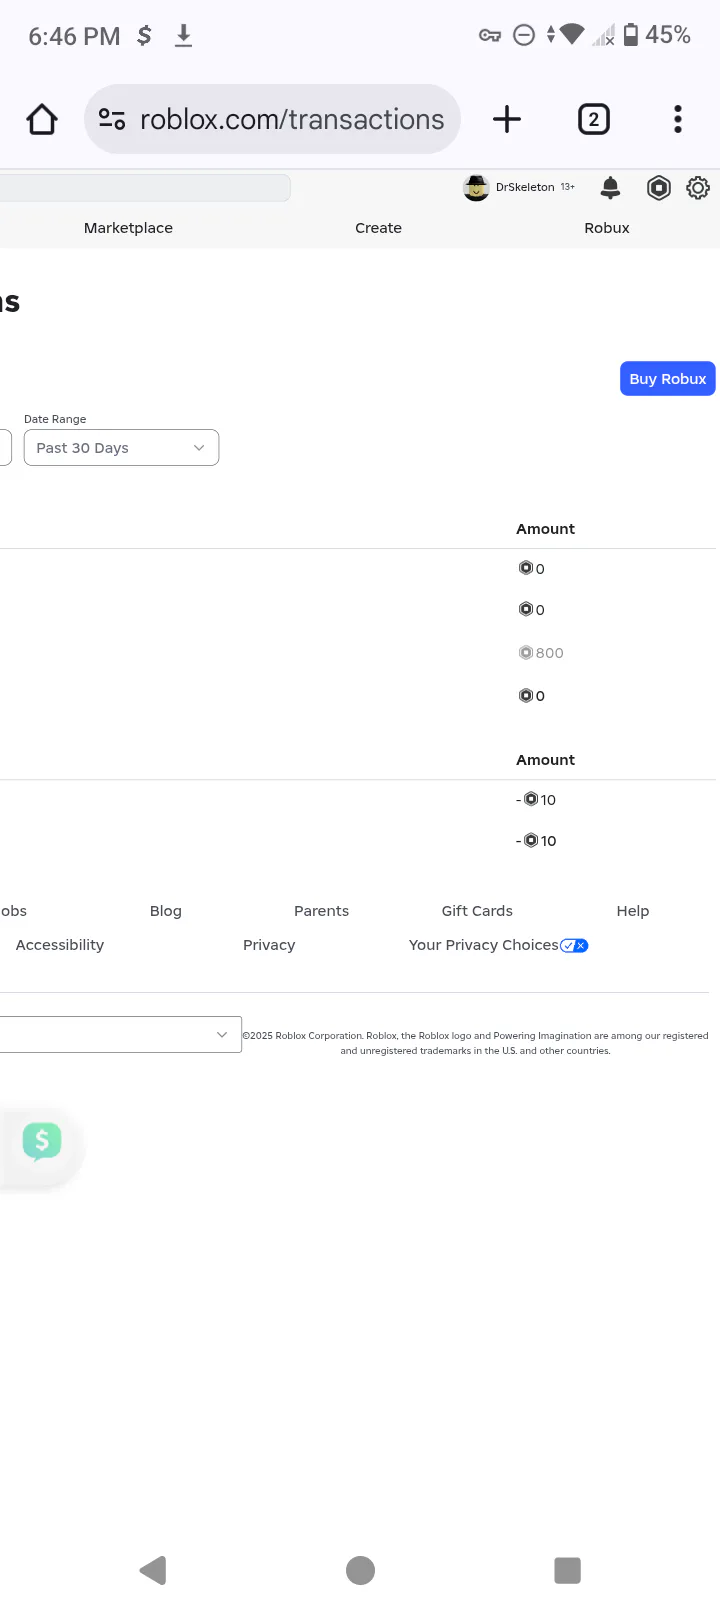This screenshot has width=720, height=1612.
Task: Open the Accessibility footer link
Action: (60, 945)
